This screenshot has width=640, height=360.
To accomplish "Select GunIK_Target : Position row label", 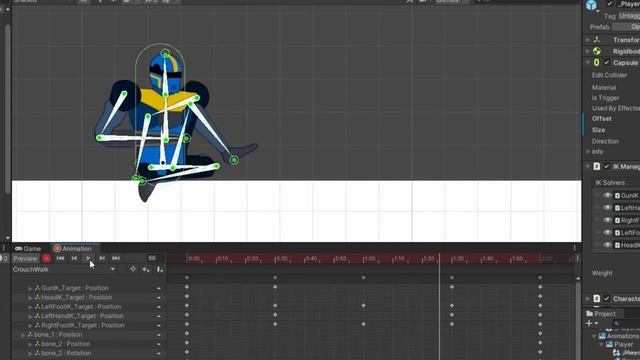I will [x=75, y=288].
